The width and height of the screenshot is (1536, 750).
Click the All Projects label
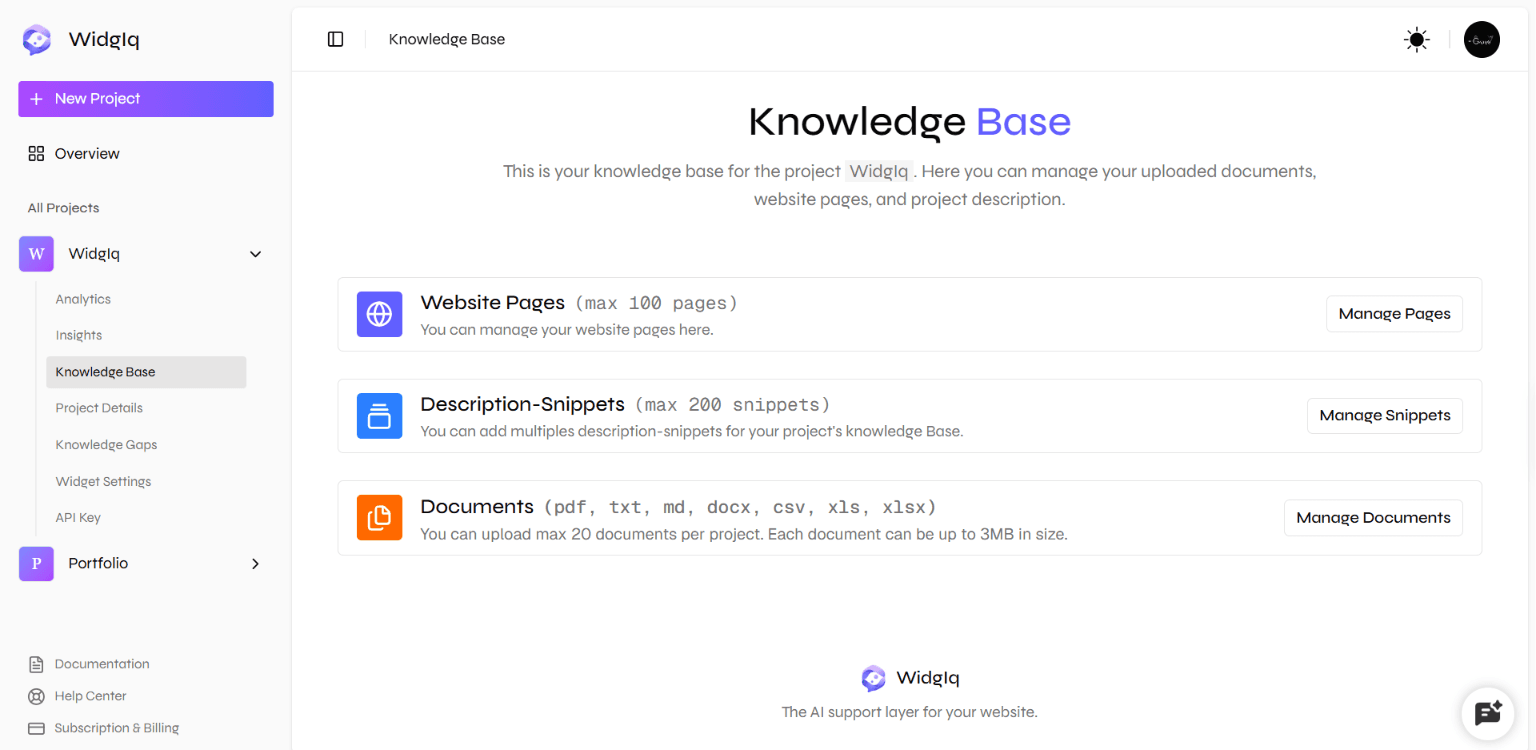63,208
